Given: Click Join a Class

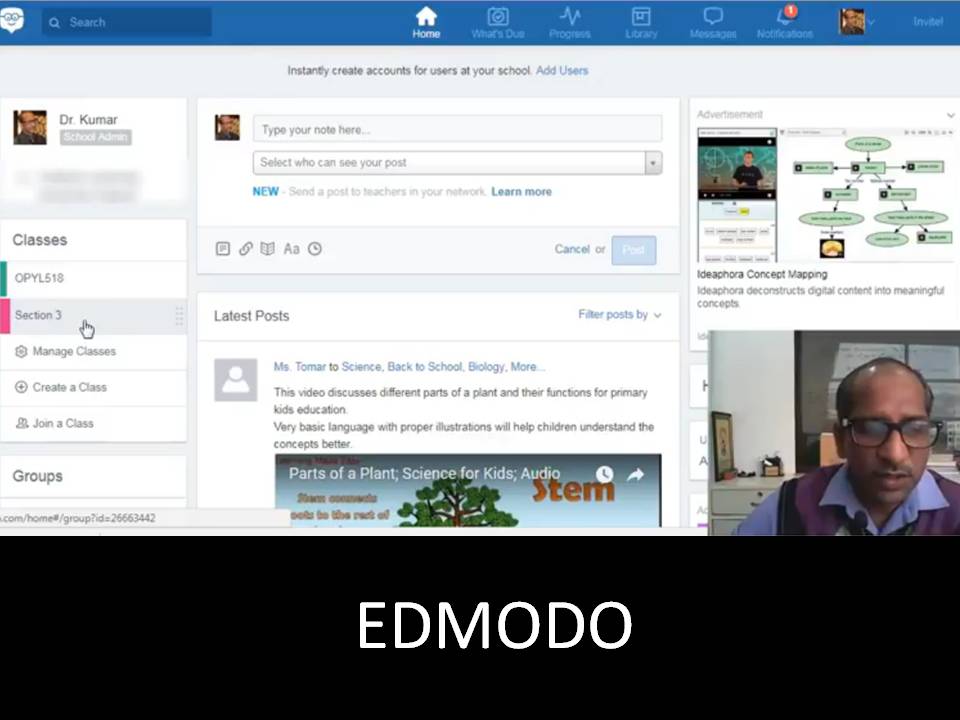Looking at the screenshot, I should 62,424.
